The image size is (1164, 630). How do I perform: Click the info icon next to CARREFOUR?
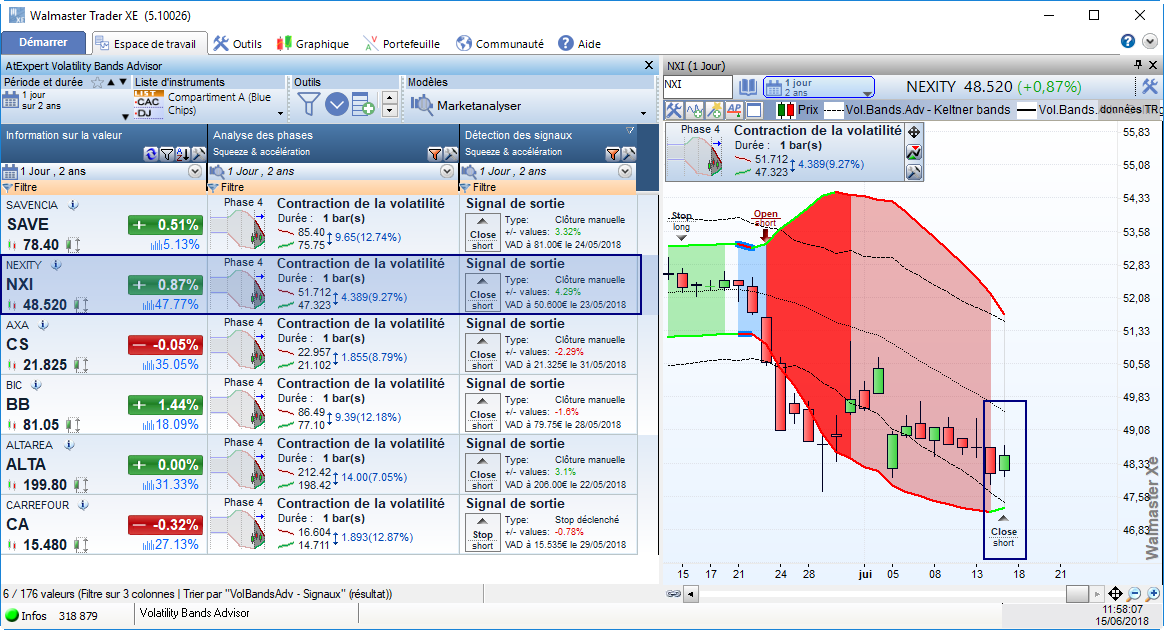coord(84,505)
